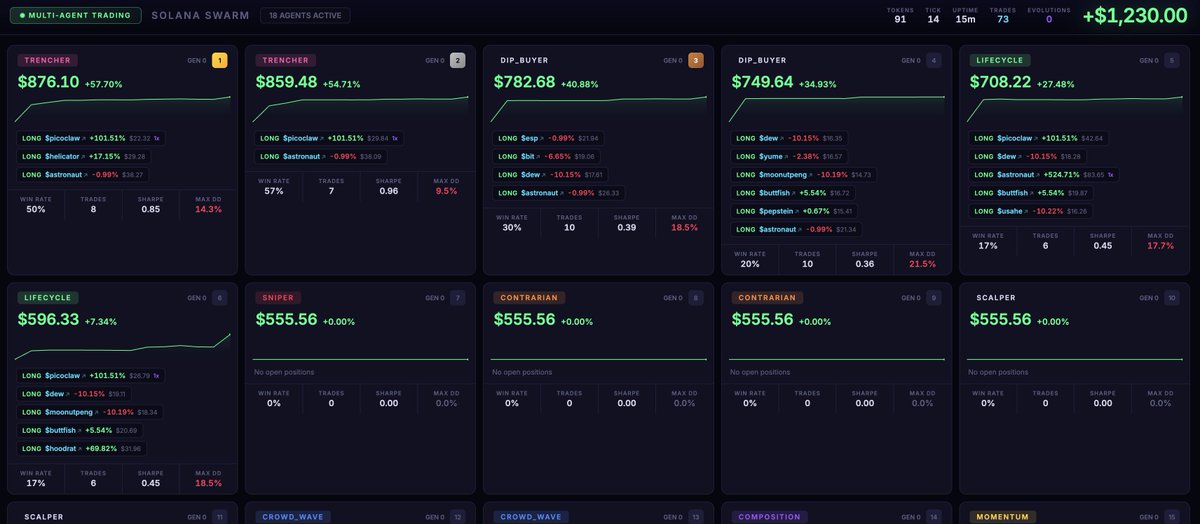Click rank badge 6 on the $596.33 card
The width and height of the screenshot is (1200, 524).
coord(220,298)
